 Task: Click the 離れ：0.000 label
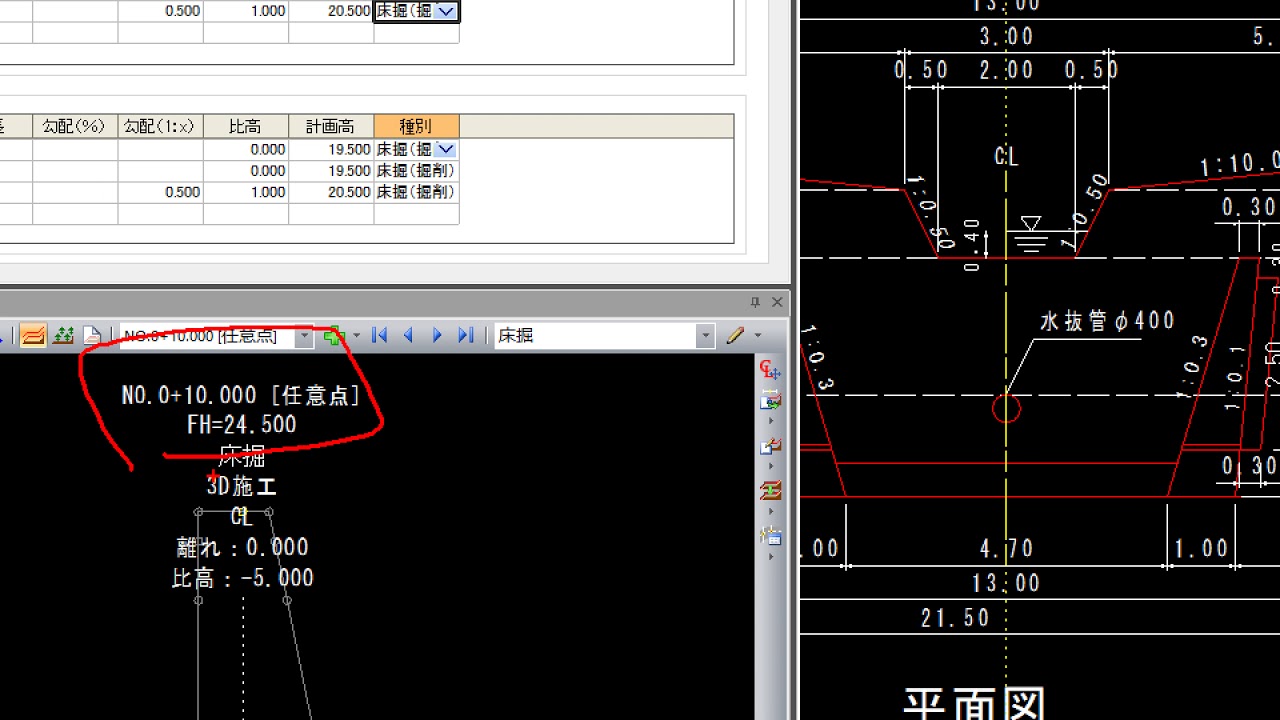coord(242,548)
